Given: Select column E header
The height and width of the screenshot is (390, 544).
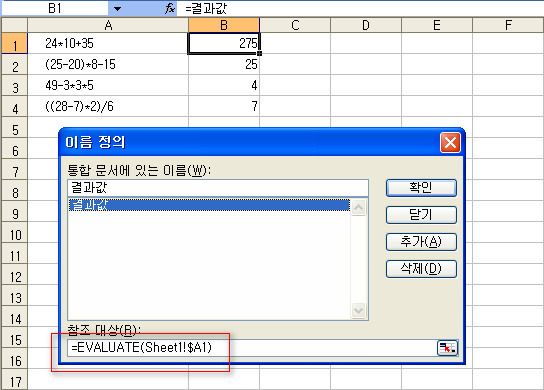Looking at the screenshot, I should tap(437, 25).
